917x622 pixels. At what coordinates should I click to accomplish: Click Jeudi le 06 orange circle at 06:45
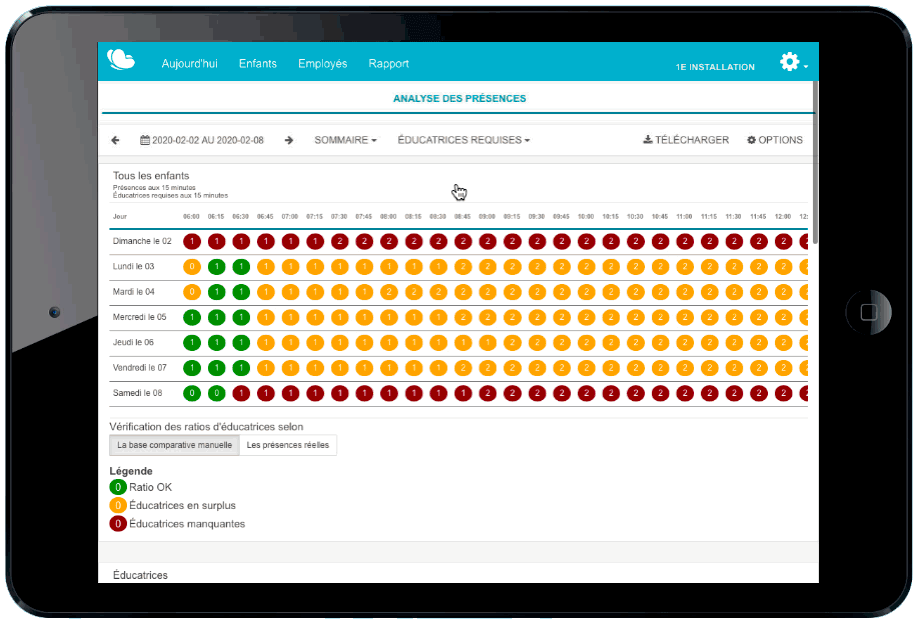tap(266, 343)
